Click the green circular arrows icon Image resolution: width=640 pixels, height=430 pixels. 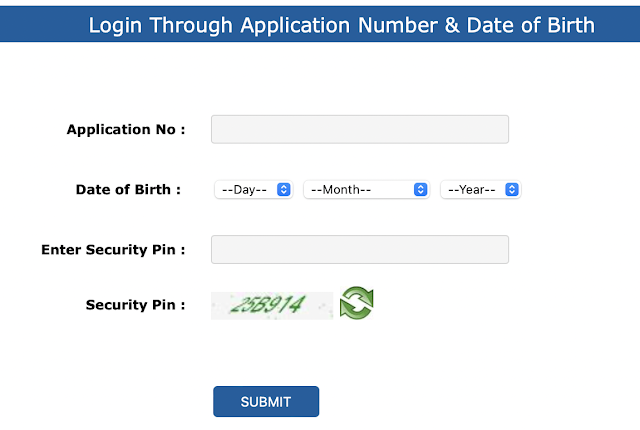(x=356, y=303)
